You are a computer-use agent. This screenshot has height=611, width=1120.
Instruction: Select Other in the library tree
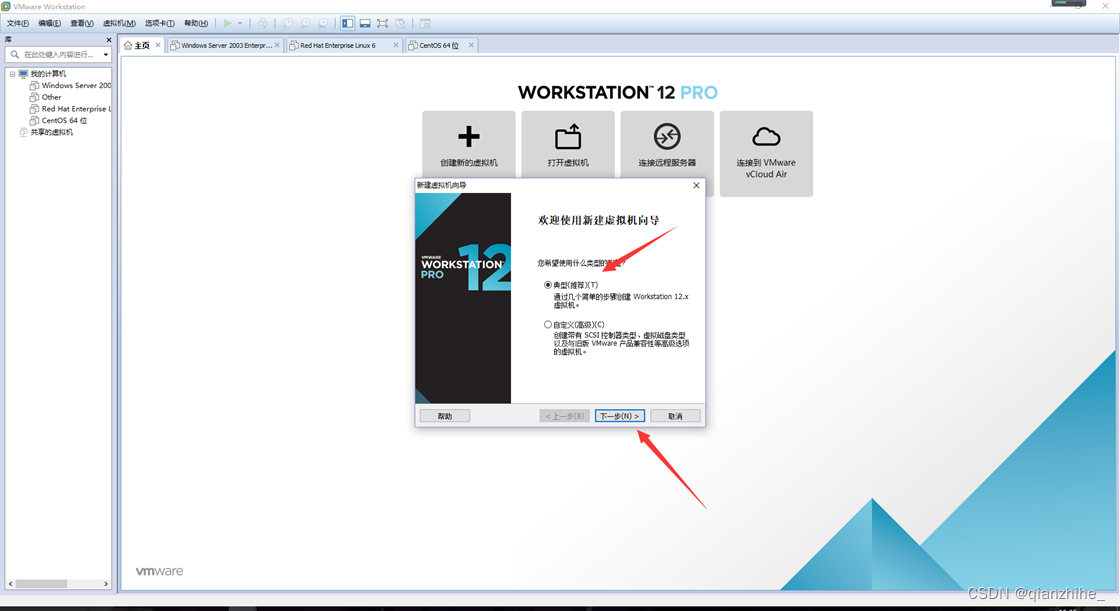pyautogui.click(x=51, y=97)
